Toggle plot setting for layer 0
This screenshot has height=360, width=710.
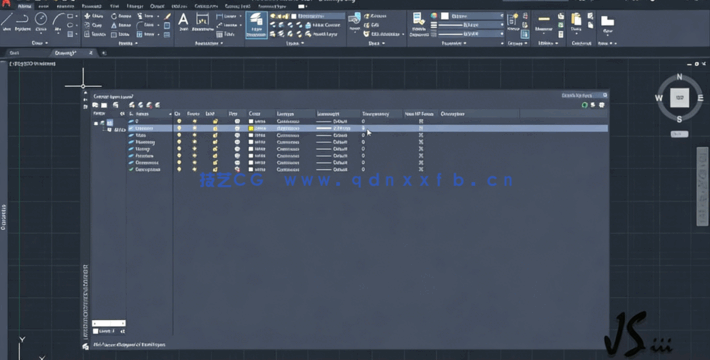[237, 121]
